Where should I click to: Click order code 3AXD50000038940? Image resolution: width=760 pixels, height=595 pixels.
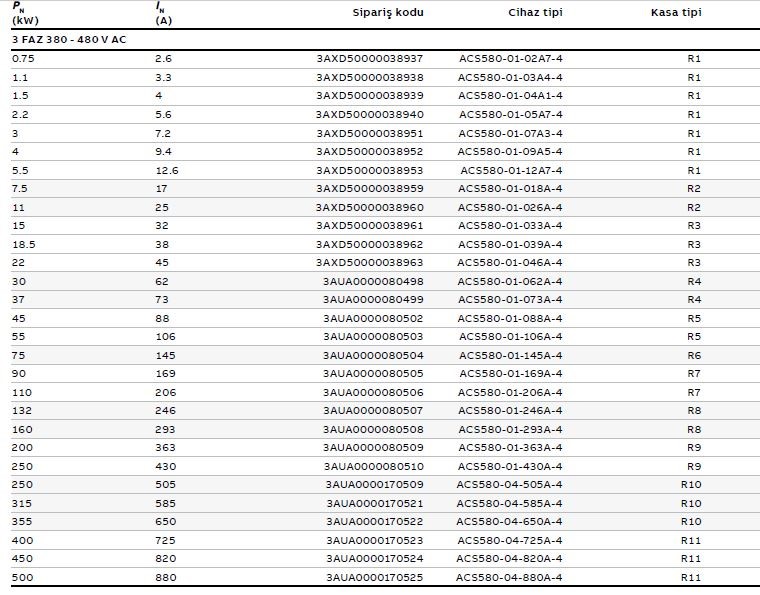[370, 115]
